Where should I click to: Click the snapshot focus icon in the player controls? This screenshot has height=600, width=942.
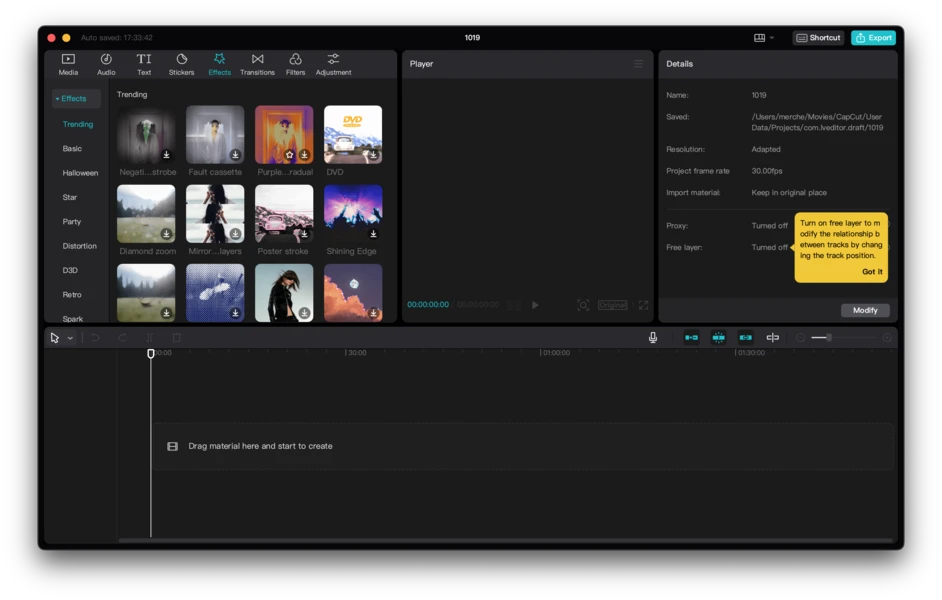(583, 305)
